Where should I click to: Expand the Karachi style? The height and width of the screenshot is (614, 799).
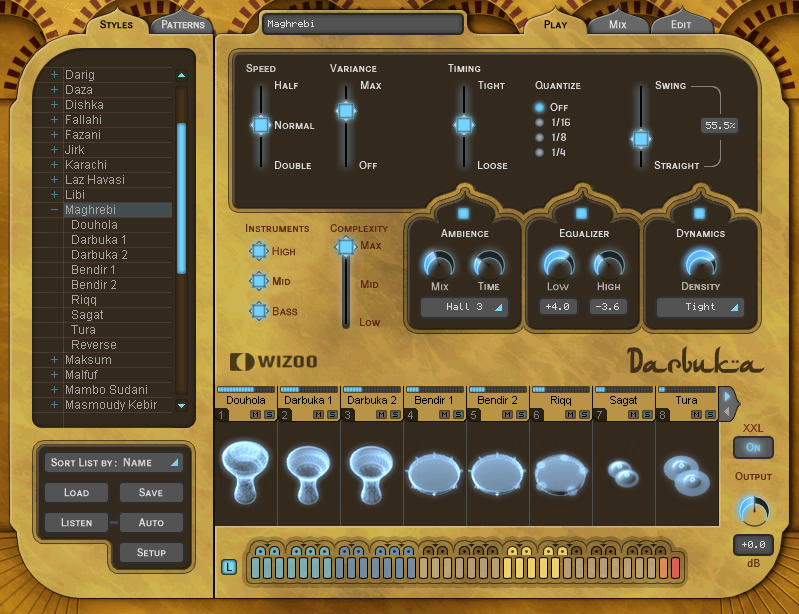point(54,165)
